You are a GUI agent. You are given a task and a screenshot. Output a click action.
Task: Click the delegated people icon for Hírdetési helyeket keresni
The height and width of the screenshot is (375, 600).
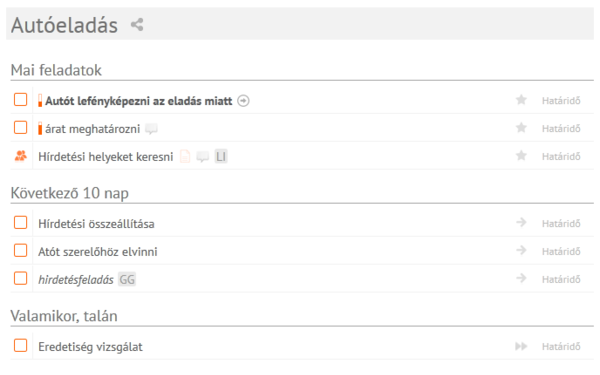coord(21,156)
